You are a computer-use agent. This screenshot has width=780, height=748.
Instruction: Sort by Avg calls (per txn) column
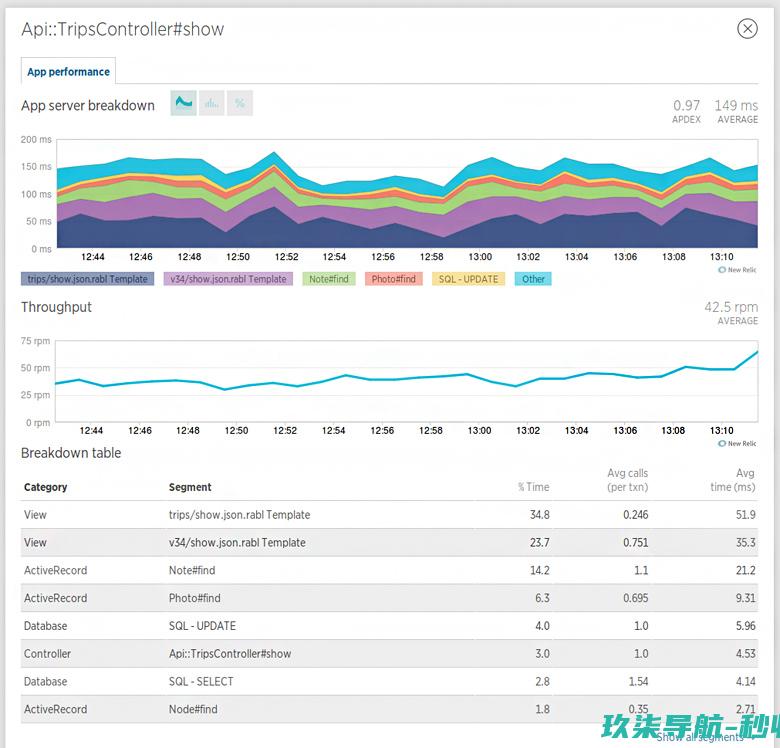click(x=627, y=480)
